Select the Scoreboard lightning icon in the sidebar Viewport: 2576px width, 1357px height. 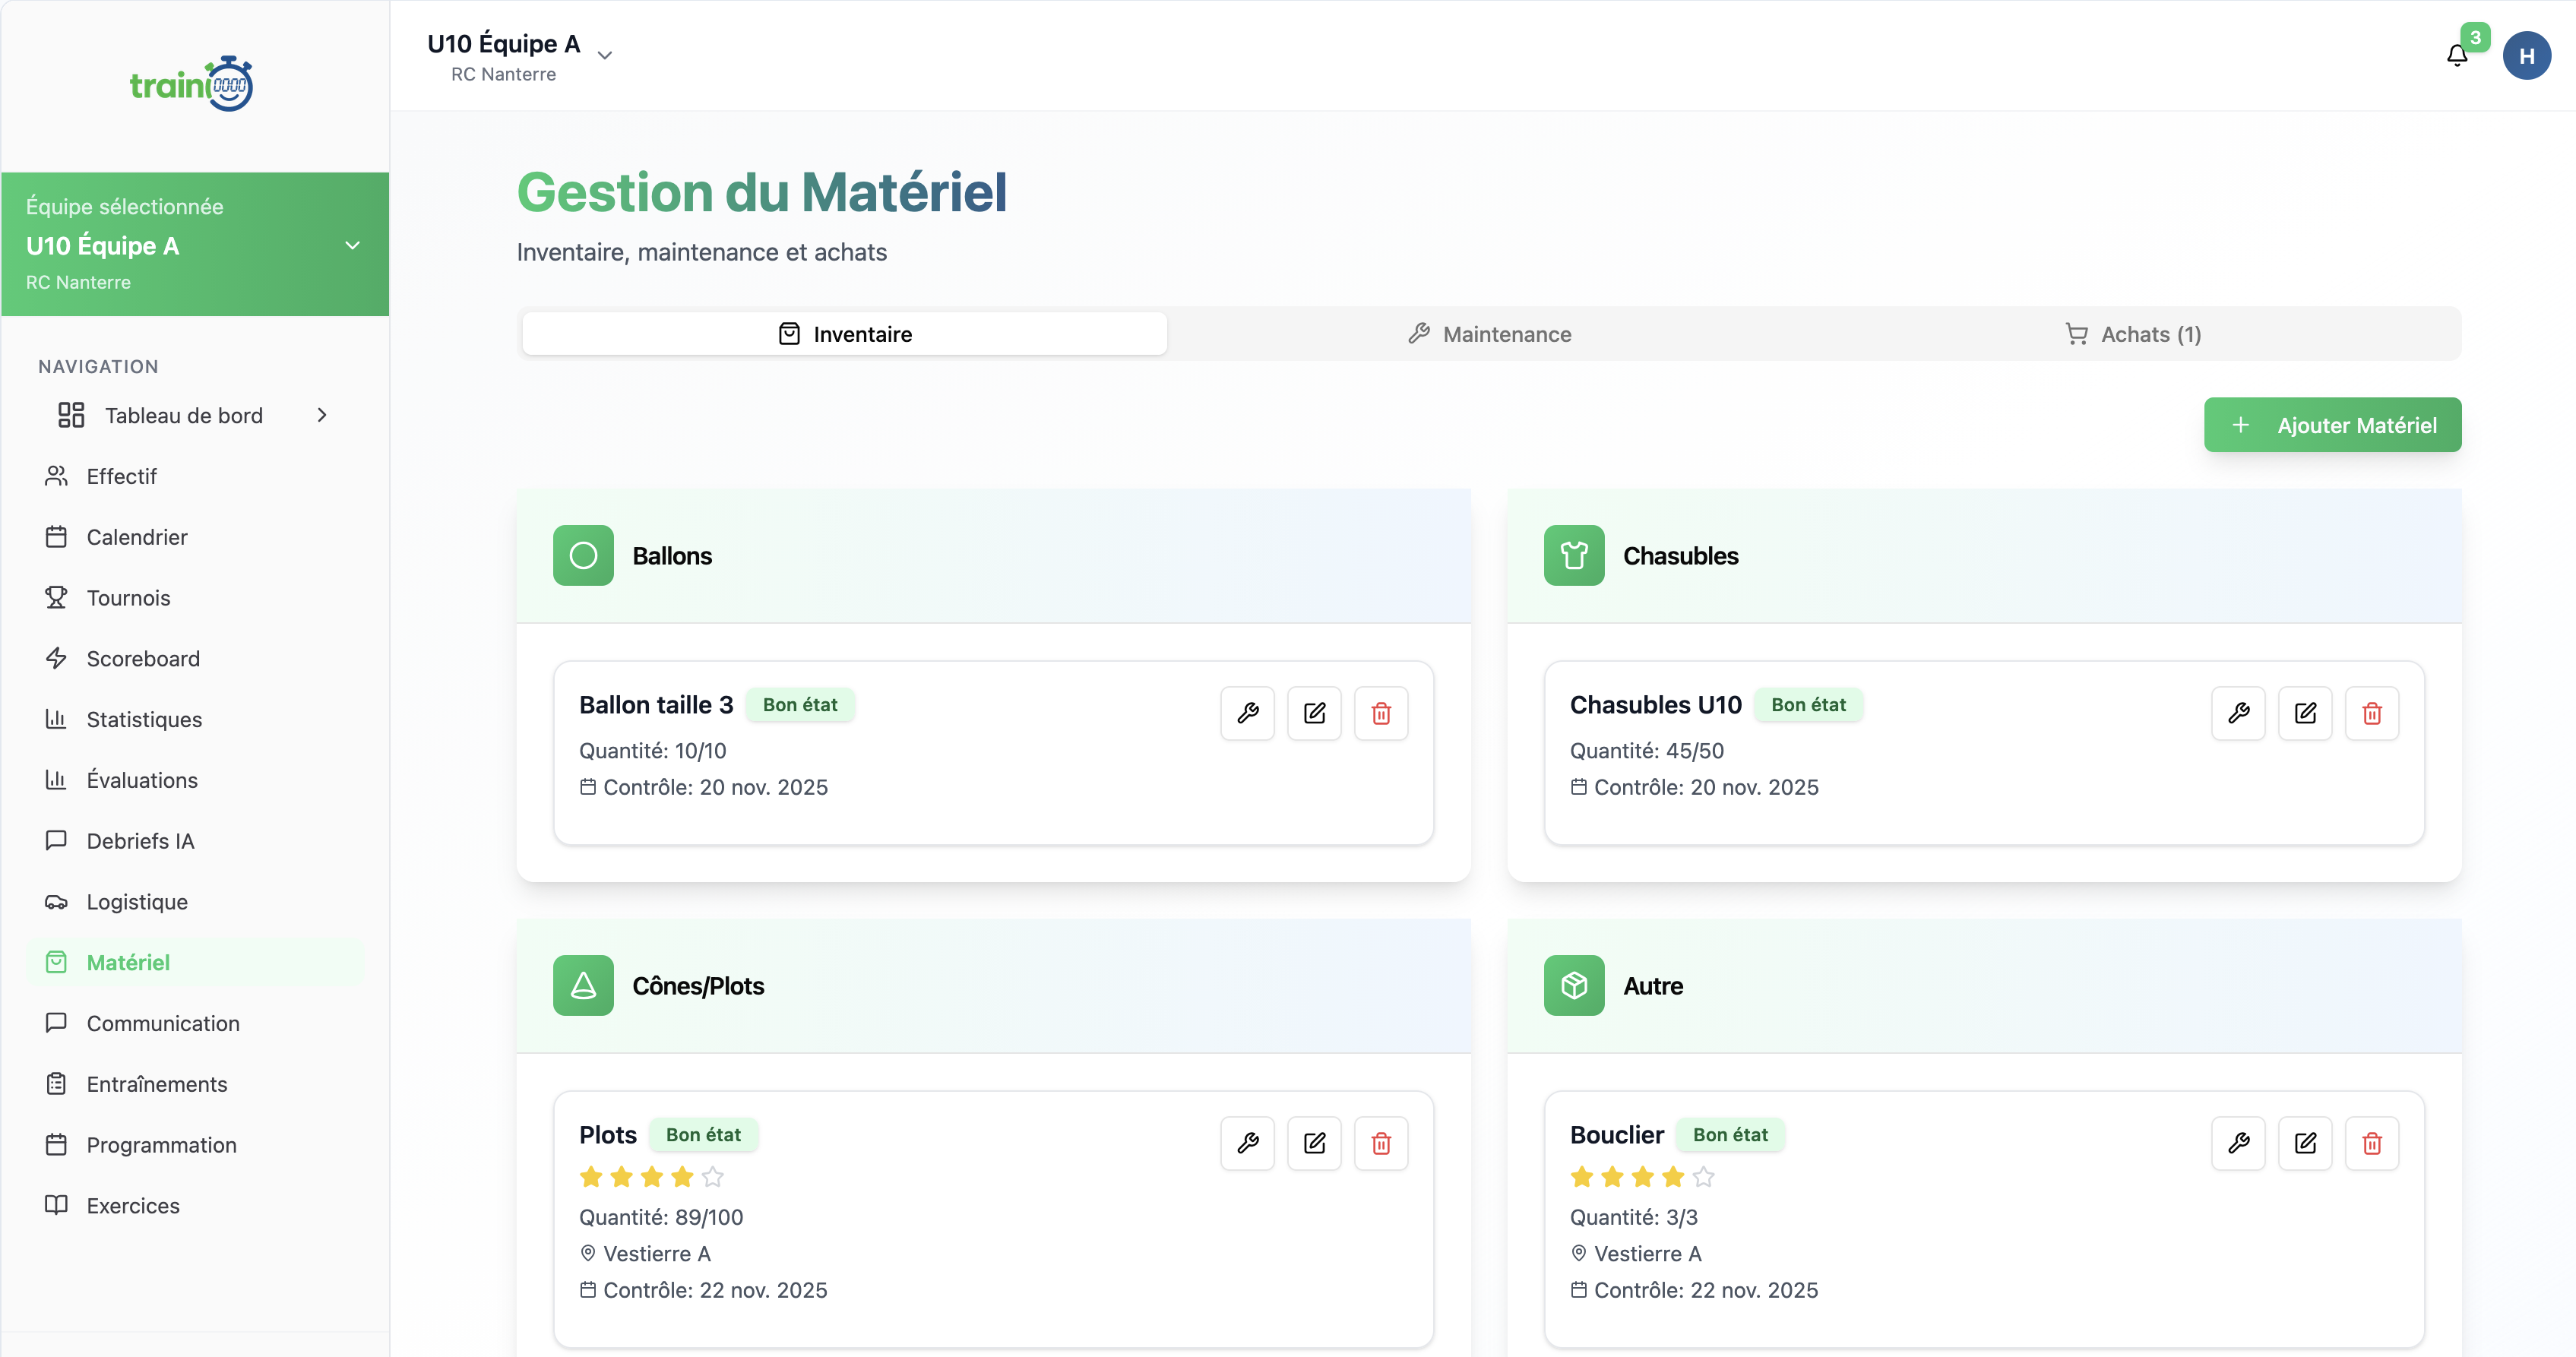tap(57, 658)
